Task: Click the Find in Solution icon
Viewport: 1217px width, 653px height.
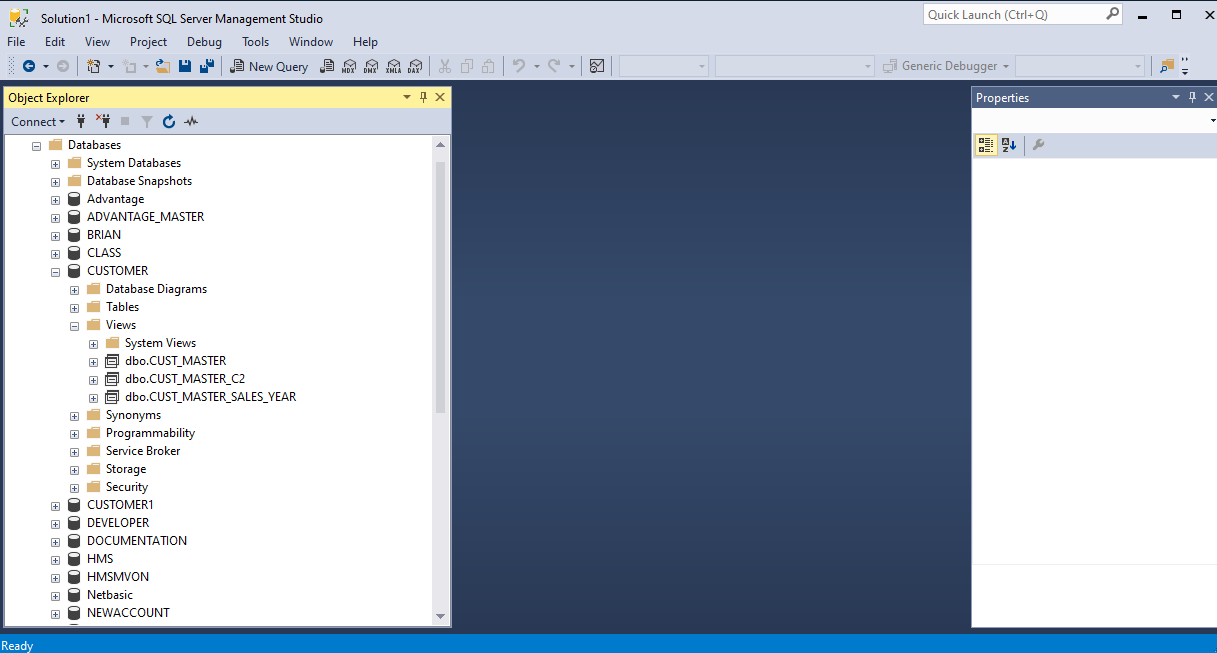Action: click(x=1167, y=66)
